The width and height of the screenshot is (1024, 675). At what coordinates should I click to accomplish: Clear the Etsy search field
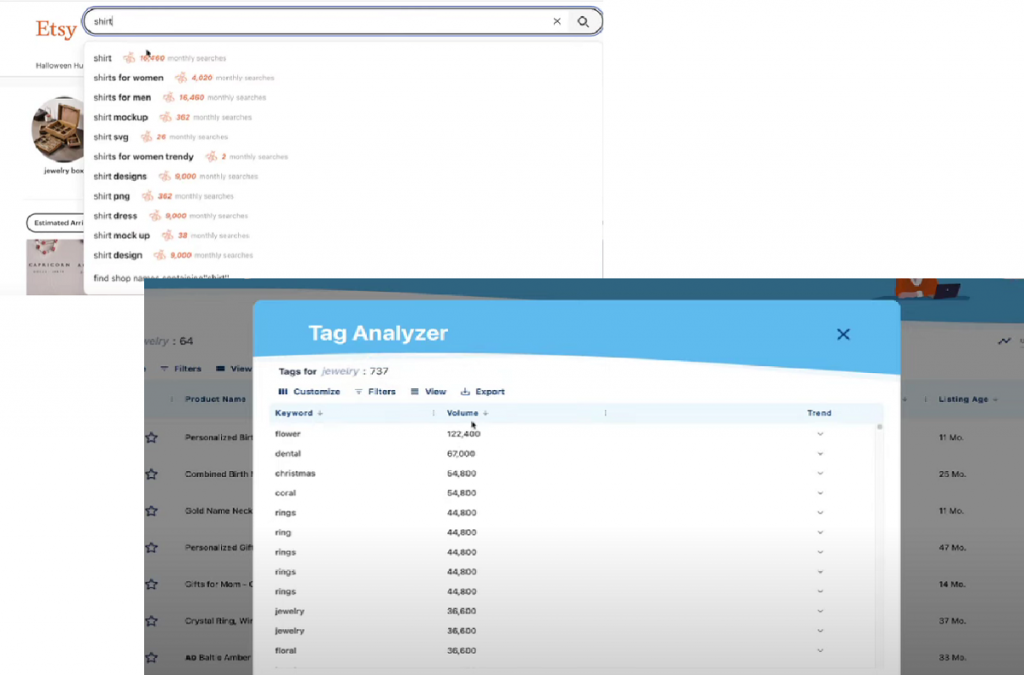coord(557,21)
